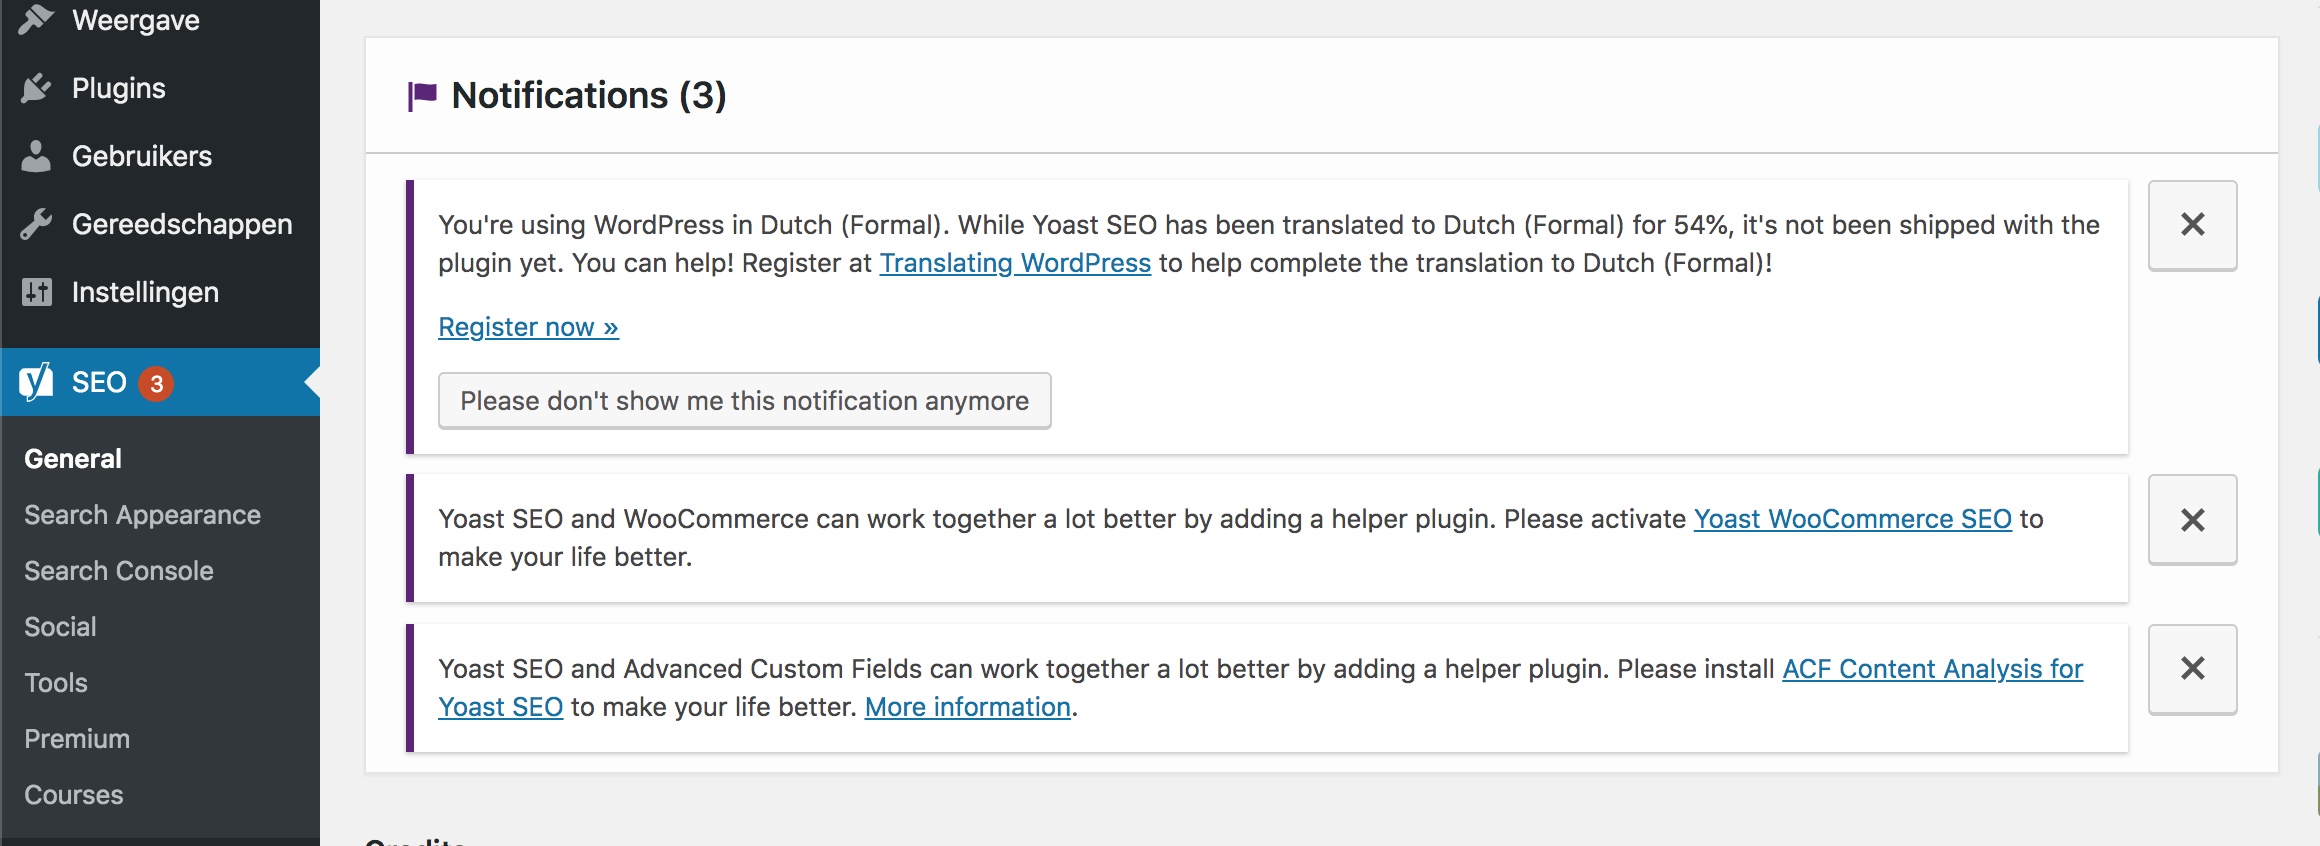Click the Instellingen settings icon
The image size is (2320, 846).
point(36,292)
